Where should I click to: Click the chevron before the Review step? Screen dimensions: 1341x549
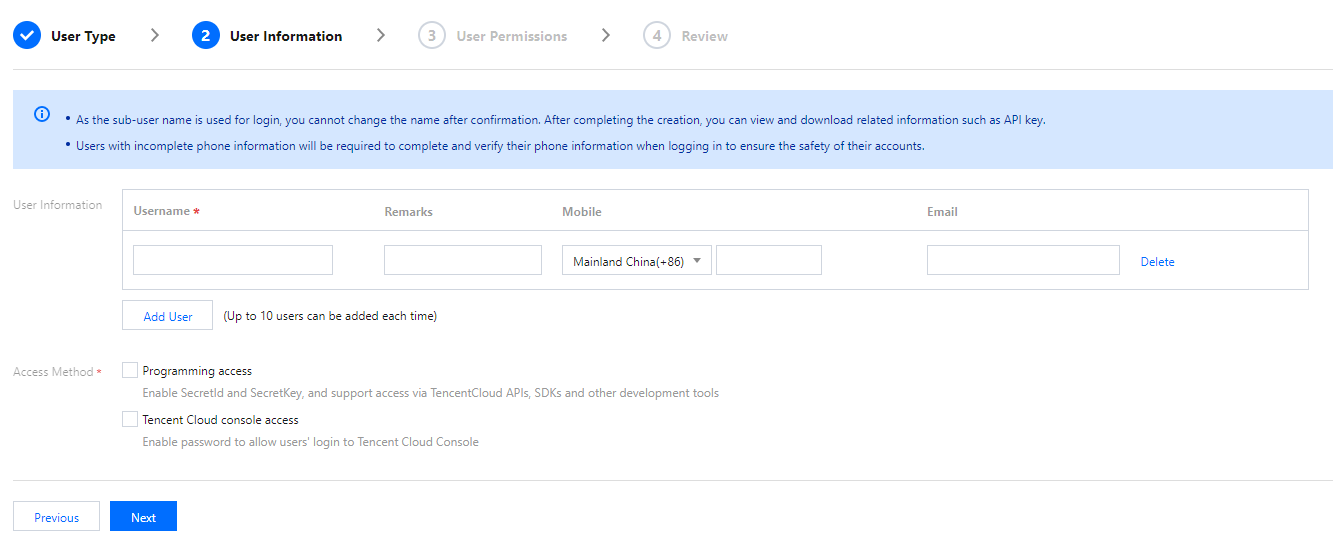tap(606, 35)
